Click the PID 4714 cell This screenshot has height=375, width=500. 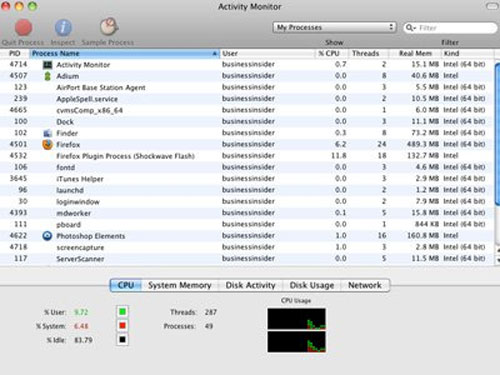pos(18,64)
